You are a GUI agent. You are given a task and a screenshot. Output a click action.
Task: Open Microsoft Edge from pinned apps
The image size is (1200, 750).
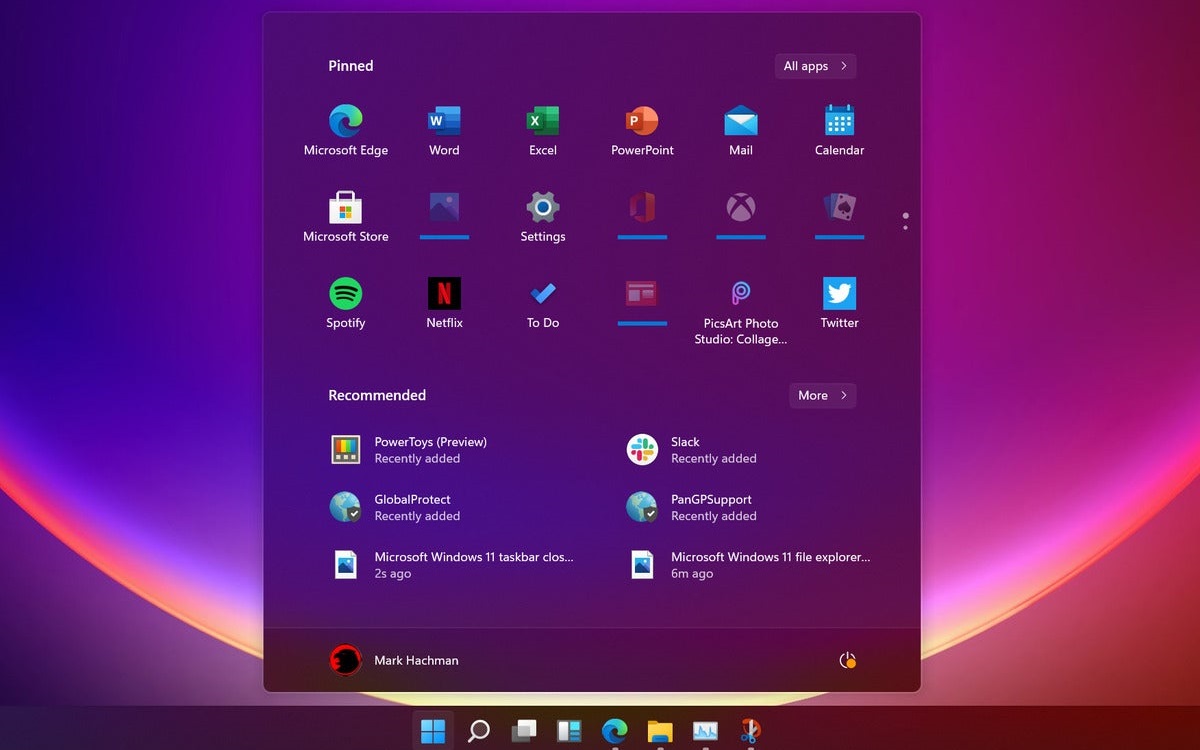coord(346,131)
